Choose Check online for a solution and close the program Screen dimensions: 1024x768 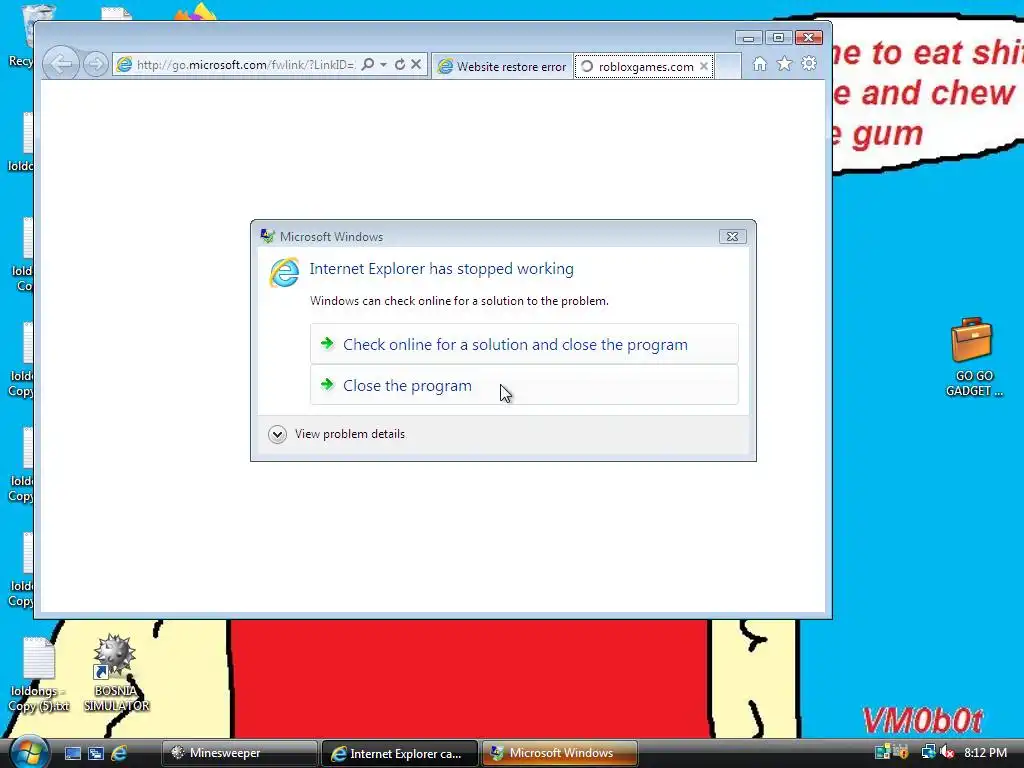pos(524,344)
